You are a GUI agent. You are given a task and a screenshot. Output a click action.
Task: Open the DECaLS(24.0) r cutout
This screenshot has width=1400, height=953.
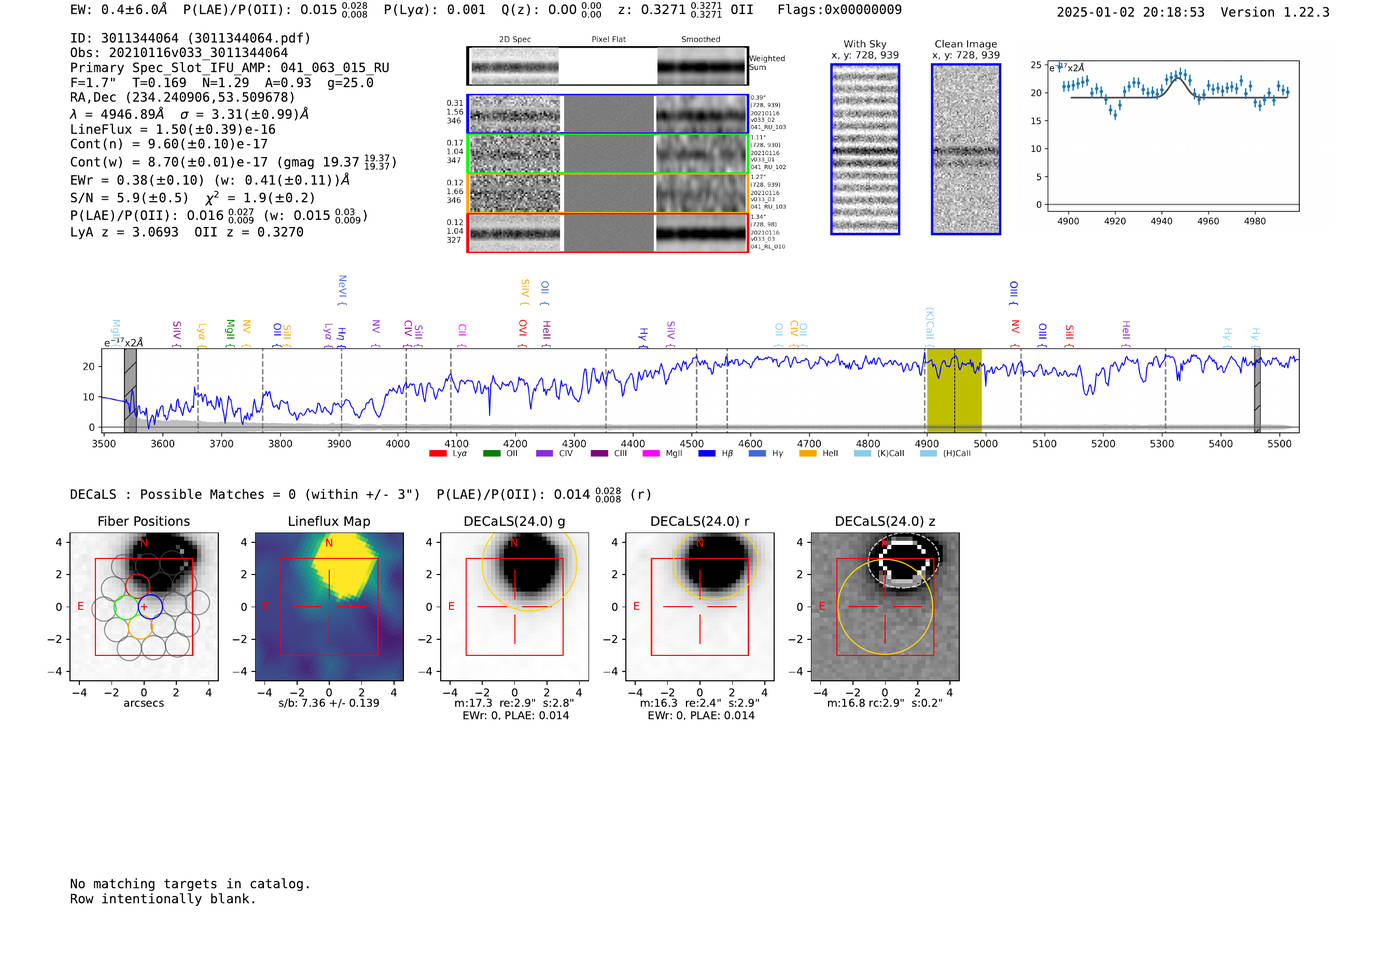point(700,606)
